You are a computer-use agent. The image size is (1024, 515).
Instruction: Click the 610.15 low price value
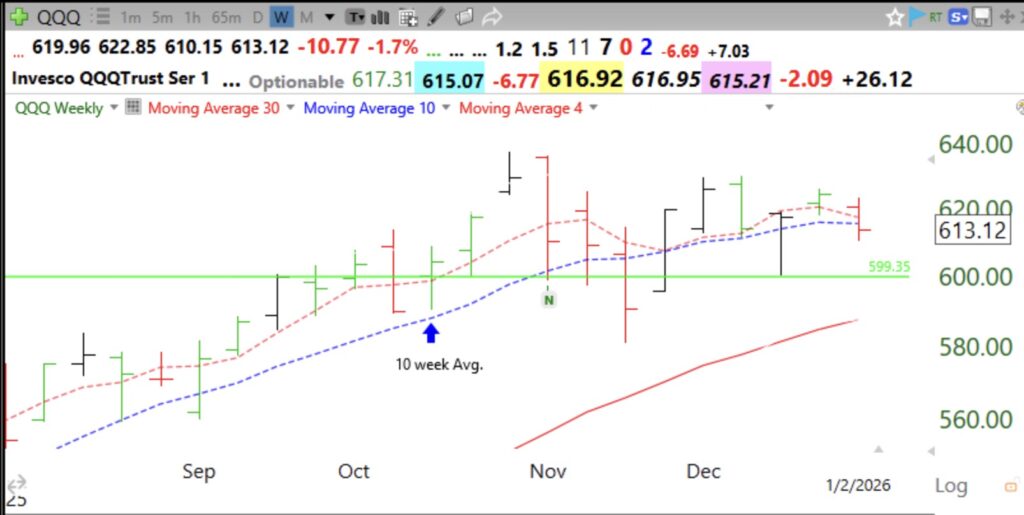[x=193, y=48]
